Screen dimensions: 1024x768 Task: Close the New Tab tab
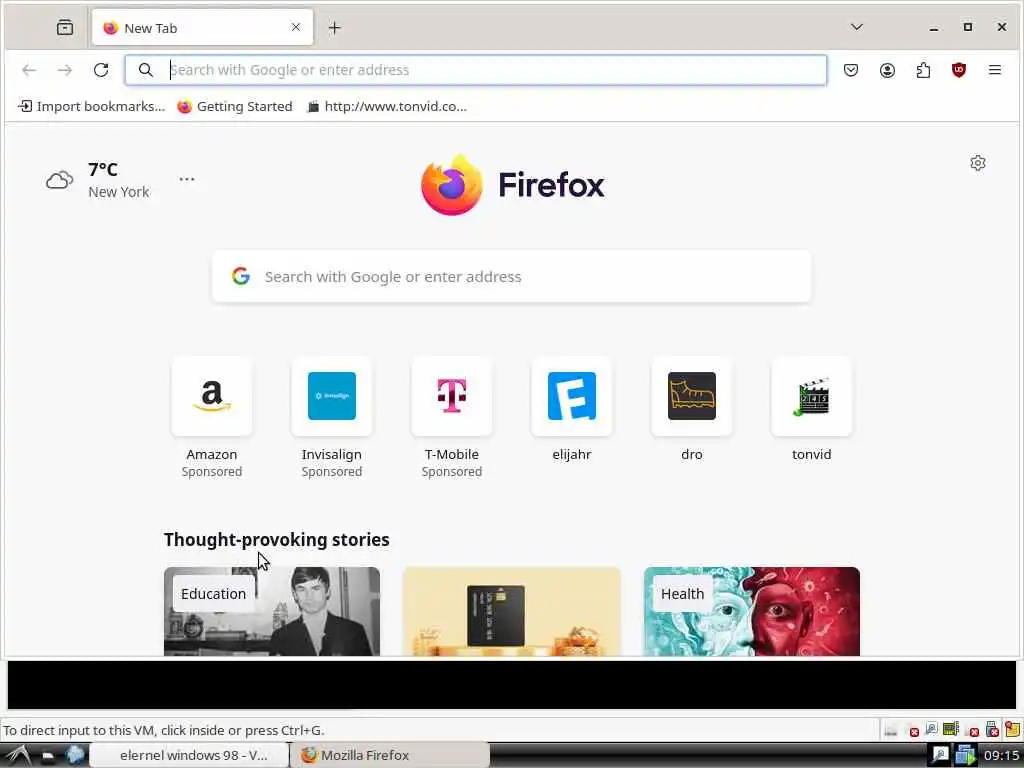(296, 27)
